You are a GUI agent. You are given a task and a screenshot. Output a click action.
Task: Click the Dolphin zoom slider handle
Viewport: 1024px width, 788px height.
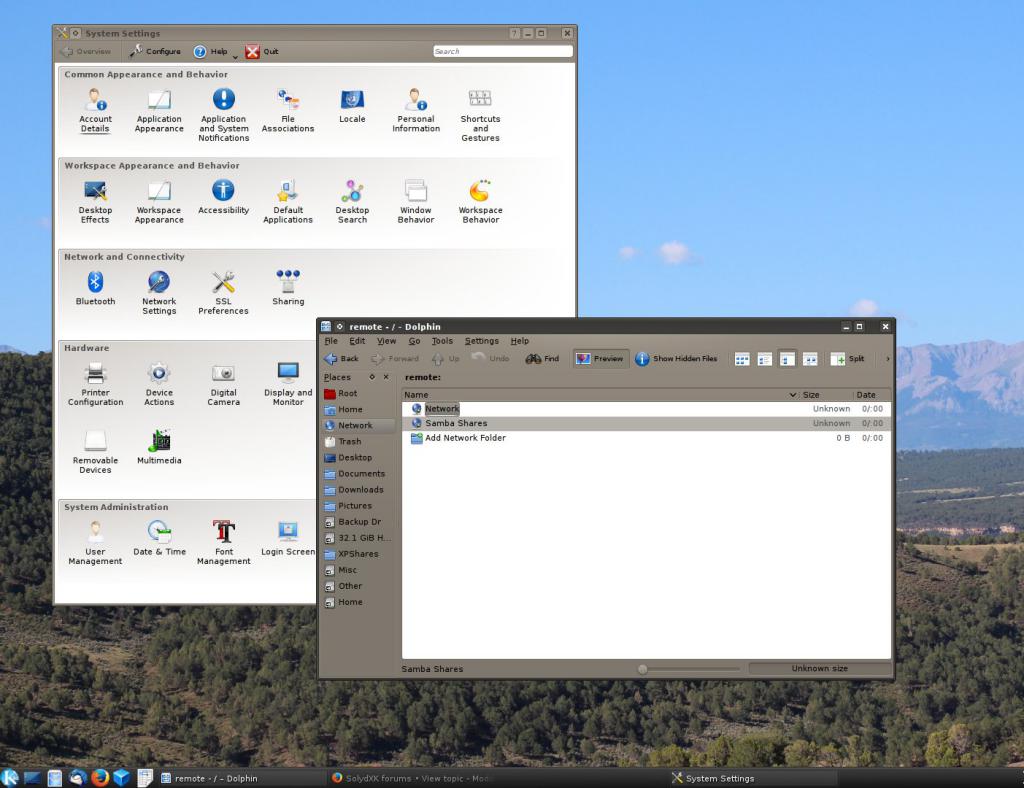[643, 669]
